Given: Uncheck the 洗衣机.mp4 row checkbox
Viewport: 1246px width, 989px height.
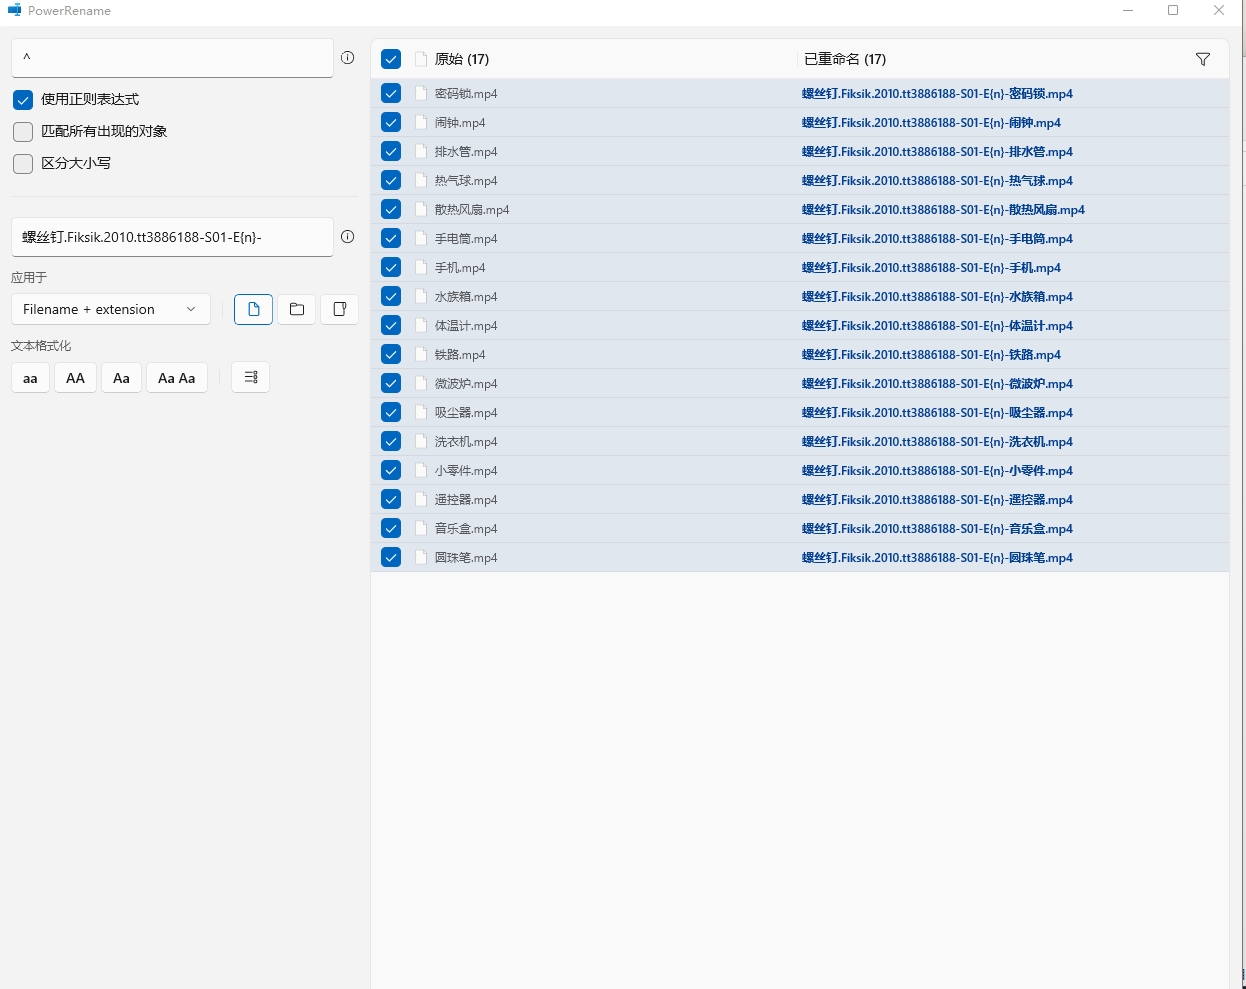Looking at the screenshot, I should tap(391, 441).
